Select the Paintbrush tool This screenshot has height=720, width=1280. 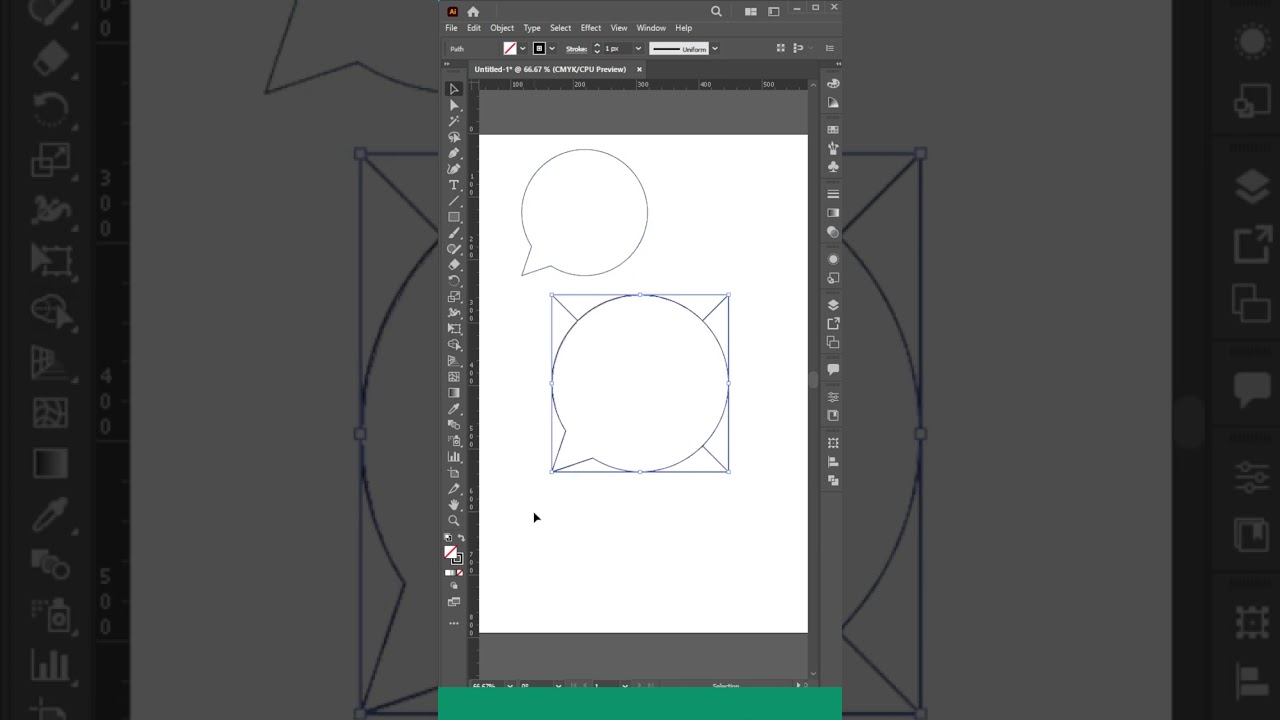tap(454, 233)
